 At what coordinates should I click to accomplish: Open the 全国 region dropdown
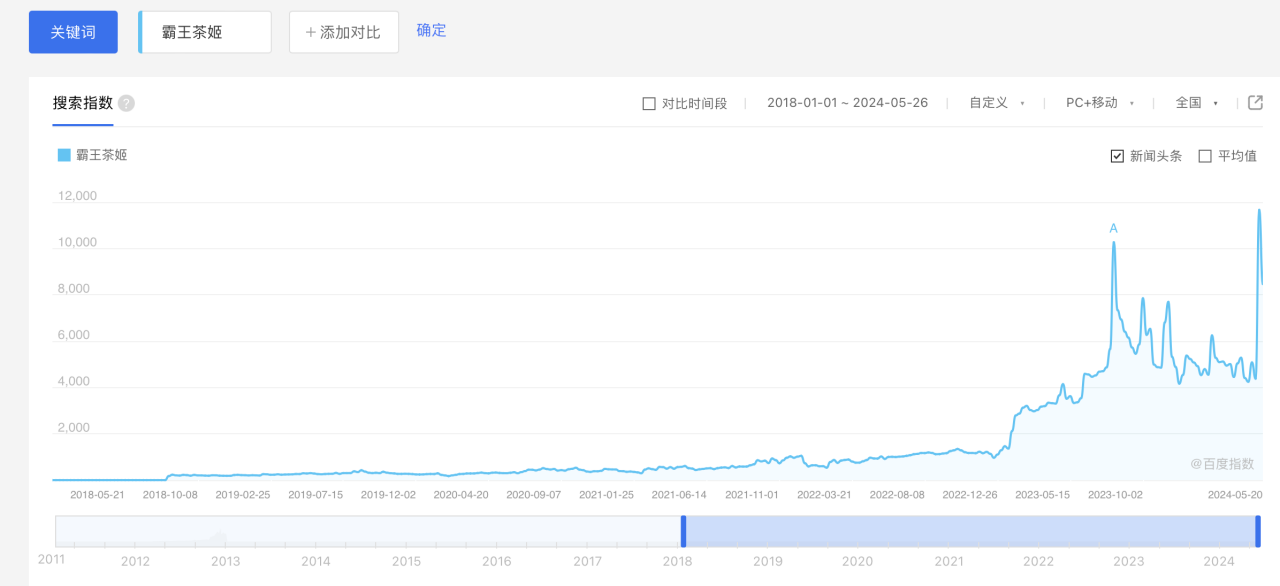click(1196, 103)
